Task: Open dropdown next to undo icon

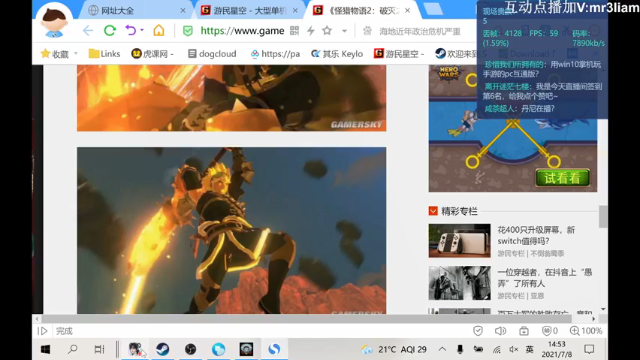Action: pos(142,30)
